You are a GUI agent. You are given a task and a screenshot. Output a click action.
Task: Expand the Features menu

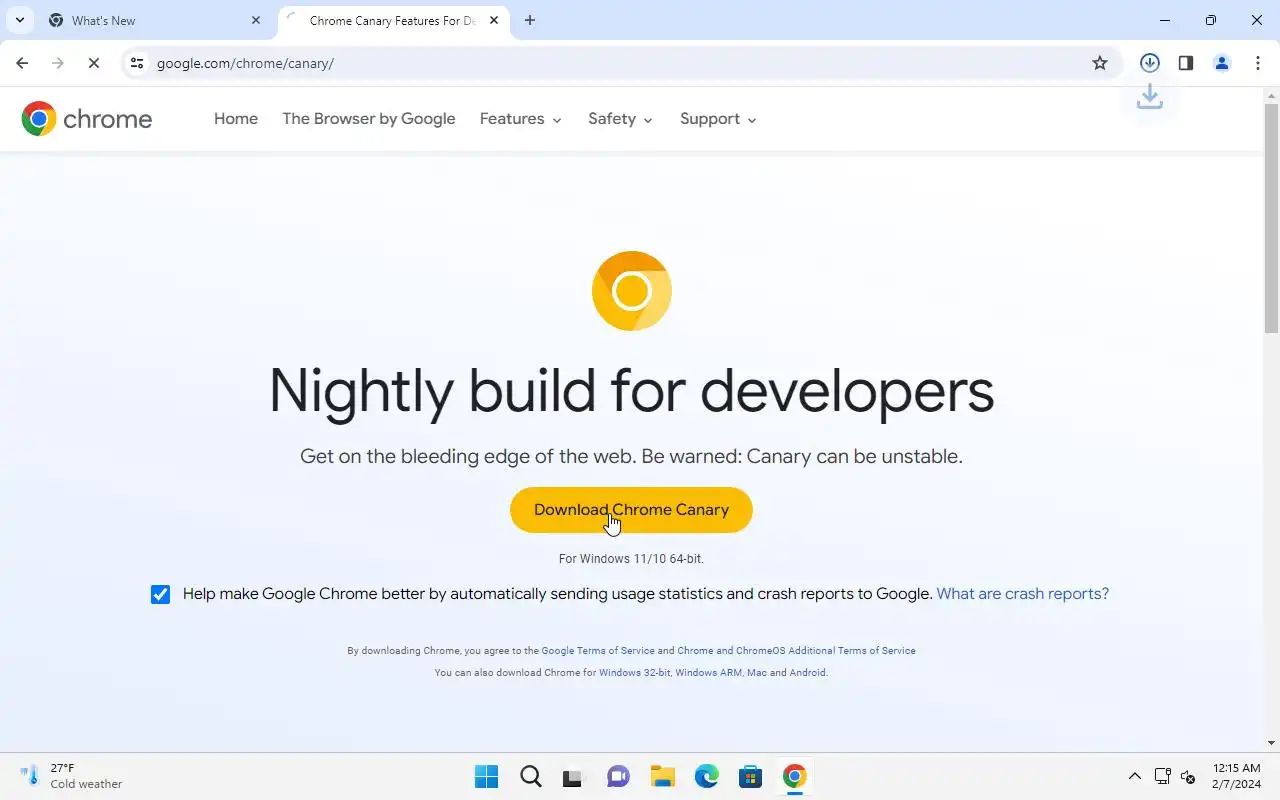(521, 118)
